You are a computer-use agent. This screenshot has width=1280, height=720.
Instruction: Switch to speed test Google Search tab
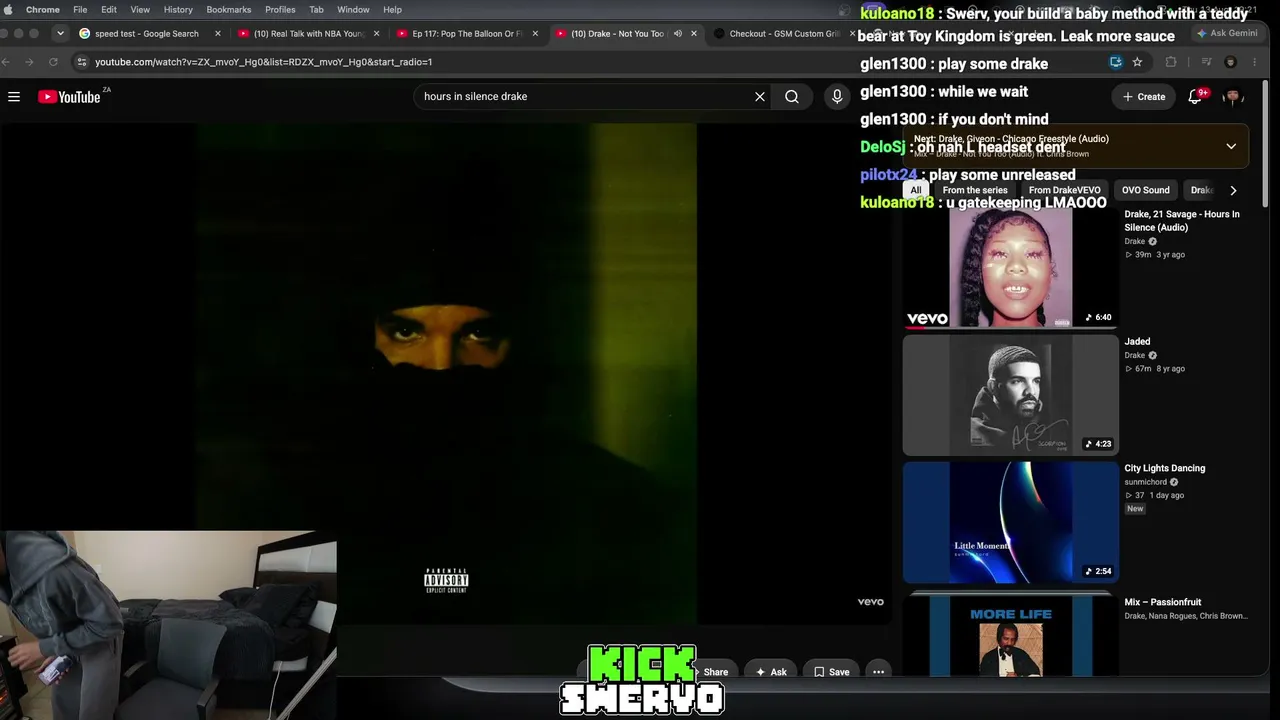(146, 33)
